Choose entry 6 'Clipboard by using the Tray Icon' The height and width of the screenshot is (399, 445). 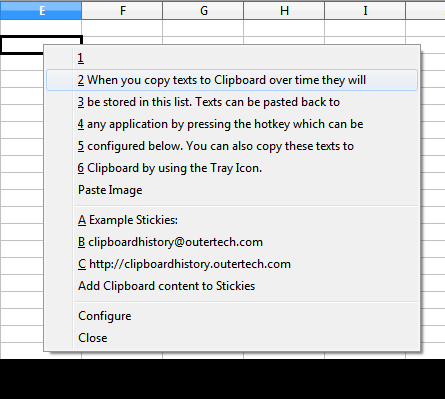click(232, 168)
